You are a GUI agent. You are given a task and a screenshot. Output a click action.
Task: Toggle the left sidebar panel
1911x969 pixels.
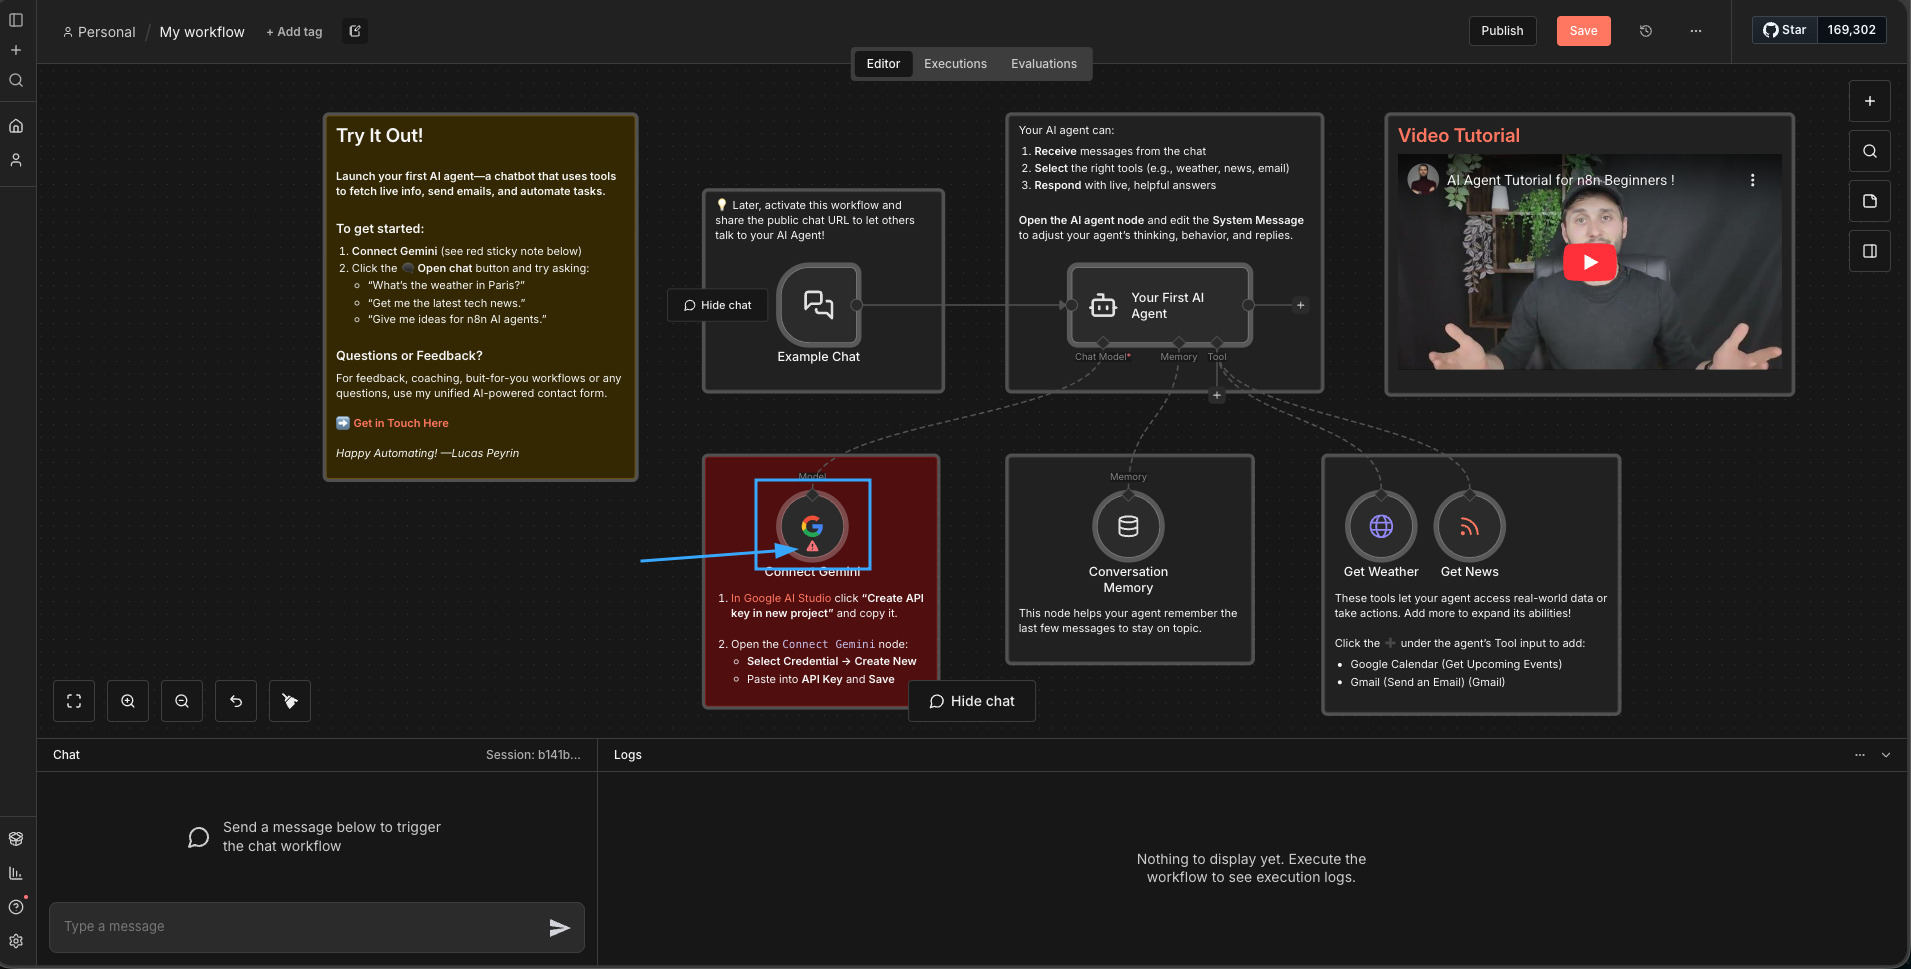pos(16,20)
